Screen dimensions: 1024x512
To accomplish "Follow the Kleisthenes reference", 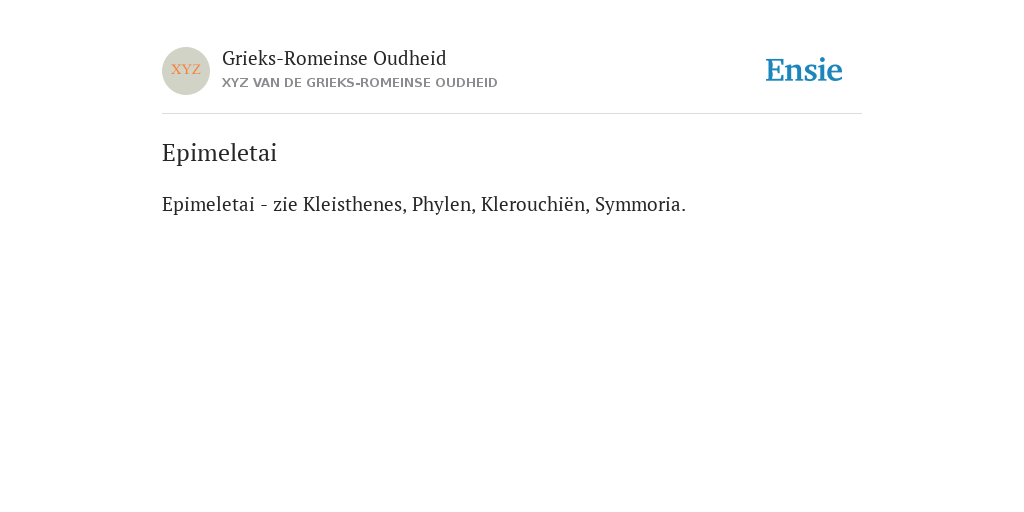I will pyautogui.click(x=355, y=204).
